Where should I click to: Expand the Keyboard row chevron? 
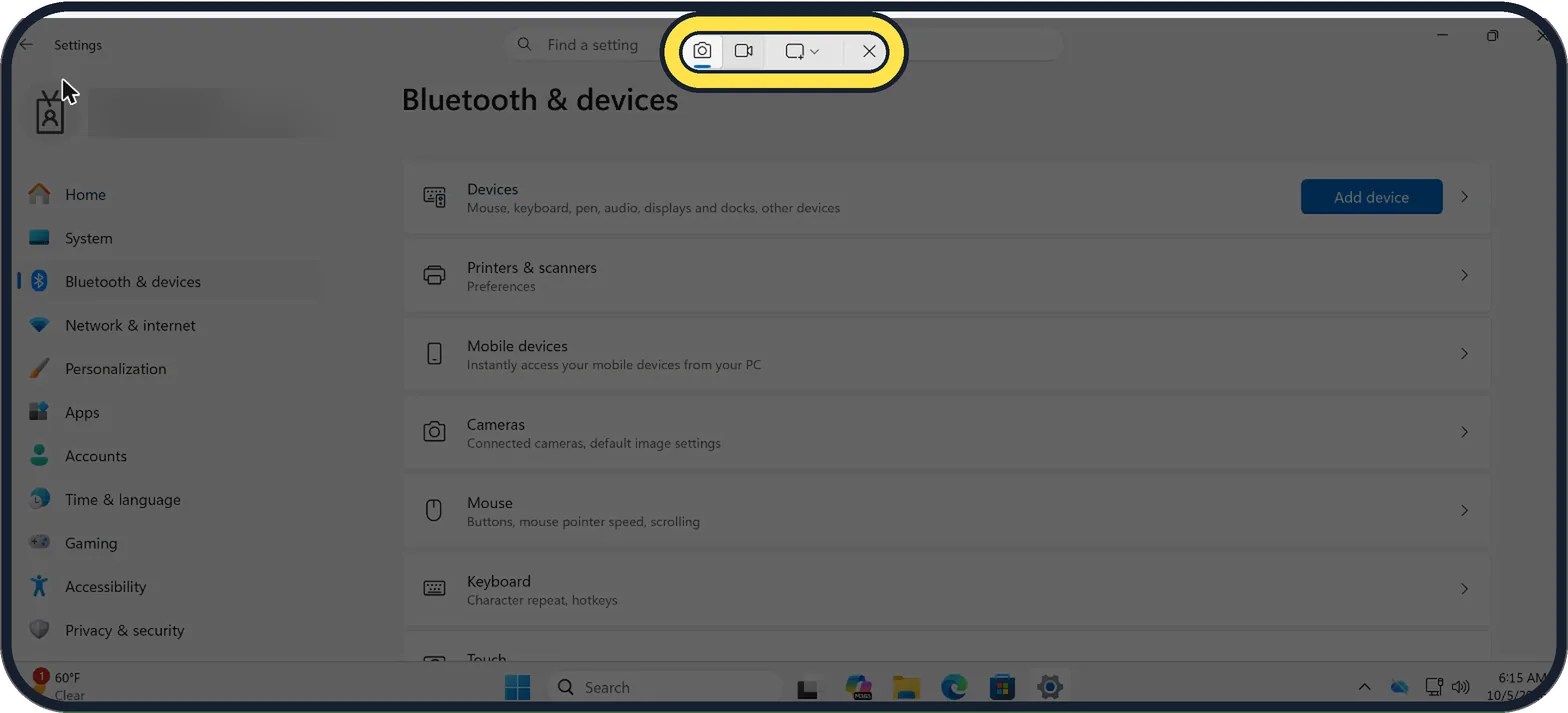(x=1464, y=589)
